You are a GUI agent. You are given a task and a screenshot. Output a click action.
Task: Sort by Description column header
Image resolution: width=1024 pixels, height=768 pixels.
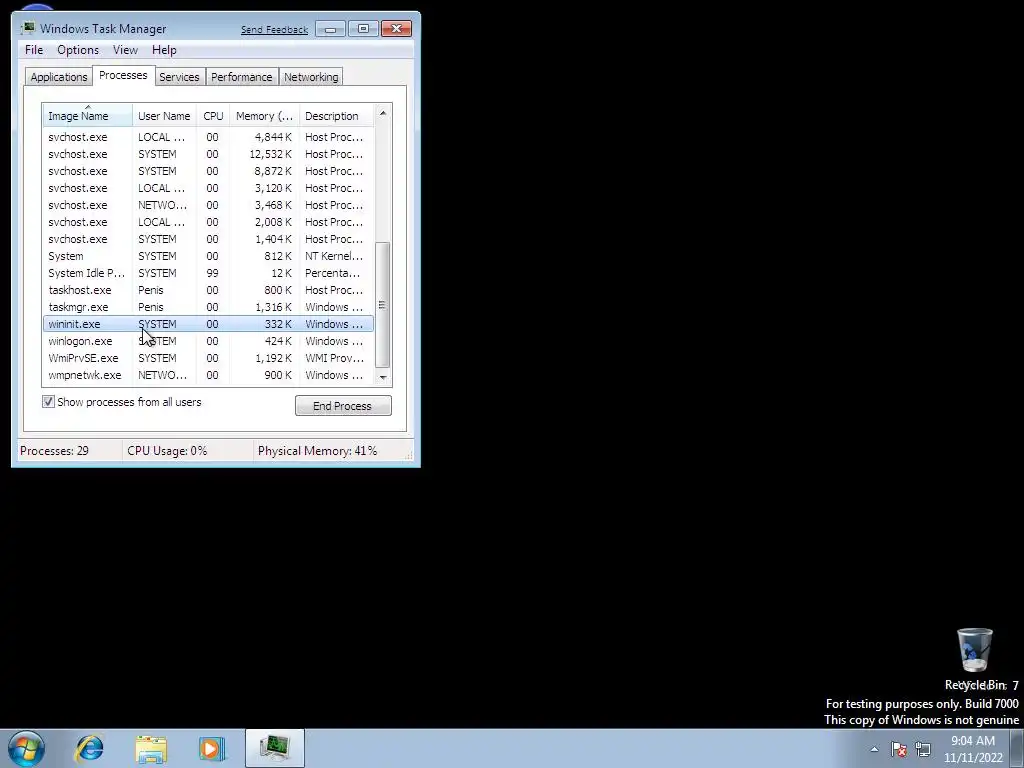(336, 116)
